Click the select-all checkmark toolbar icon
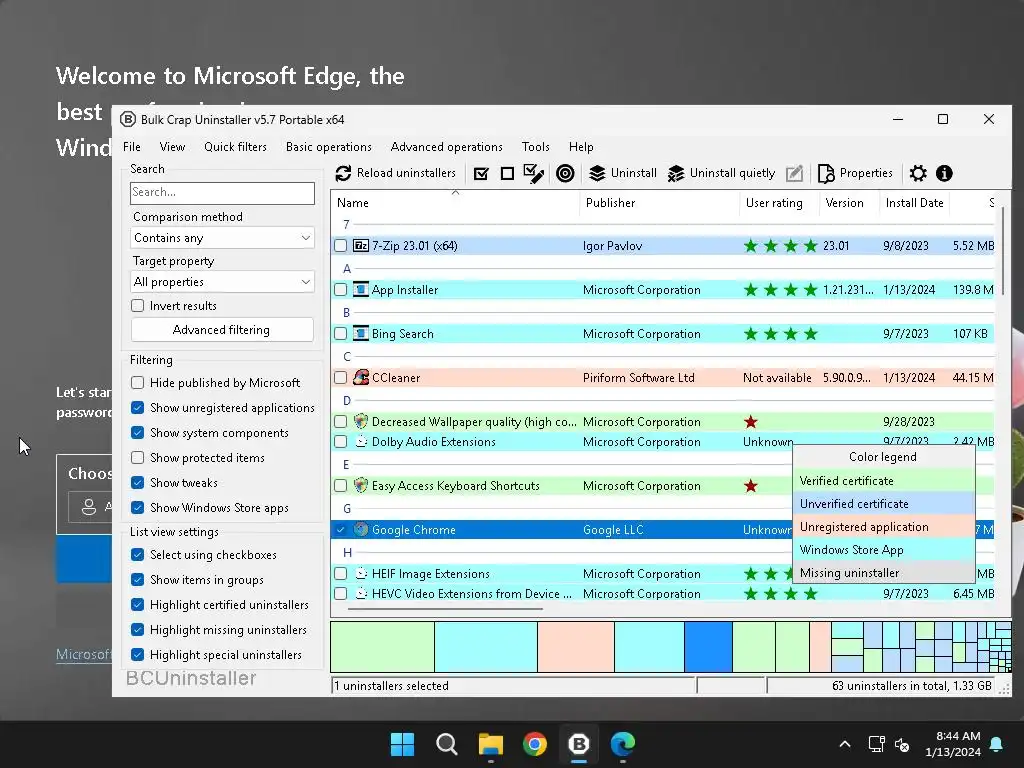1024x768 pixels. pos(481,174)
